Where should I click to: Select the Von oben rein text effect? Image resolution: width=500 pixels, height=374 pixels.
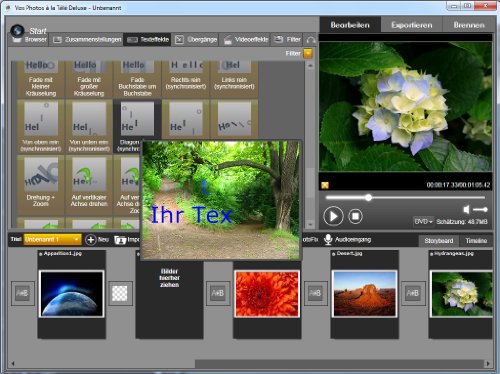[x=41, y=126]
